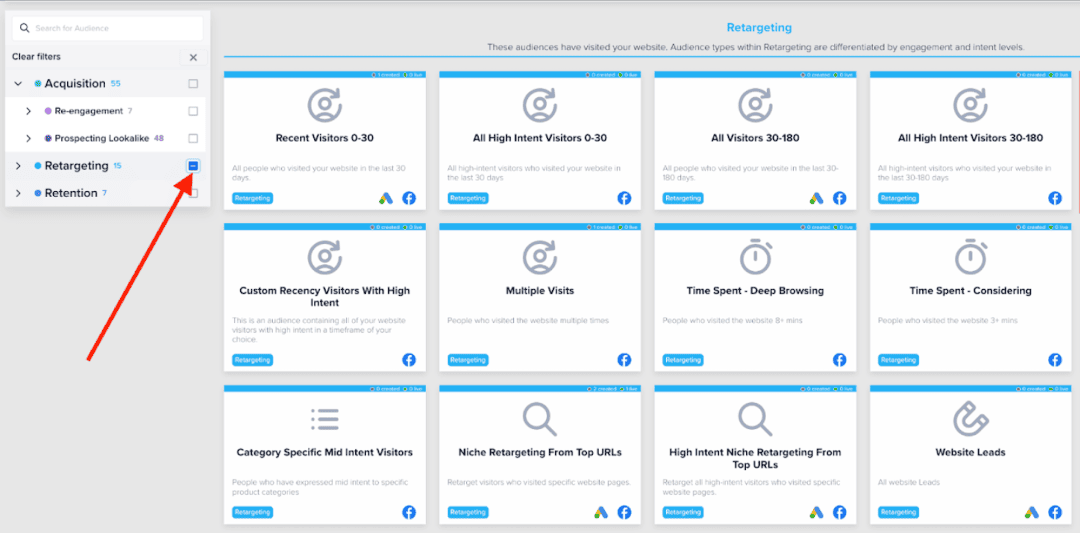Expand the Retention tree group
Image resolution: width=1080 pixels, height=533 pixels.
coord(19,194)
